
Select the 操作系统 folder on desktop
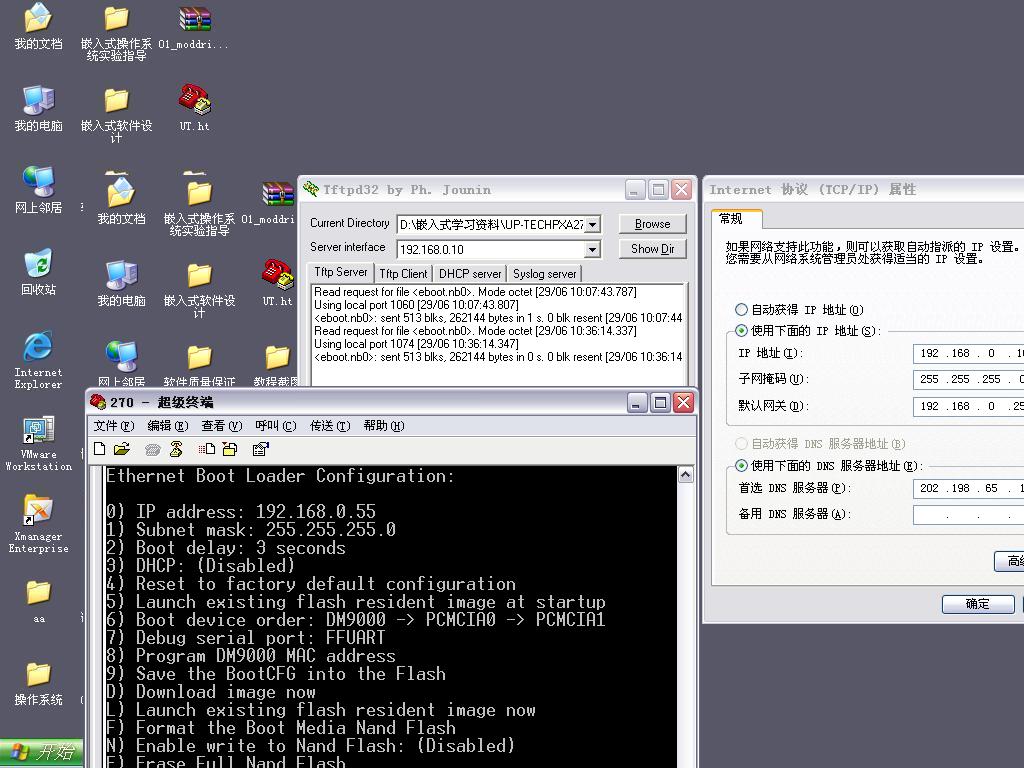39,683
